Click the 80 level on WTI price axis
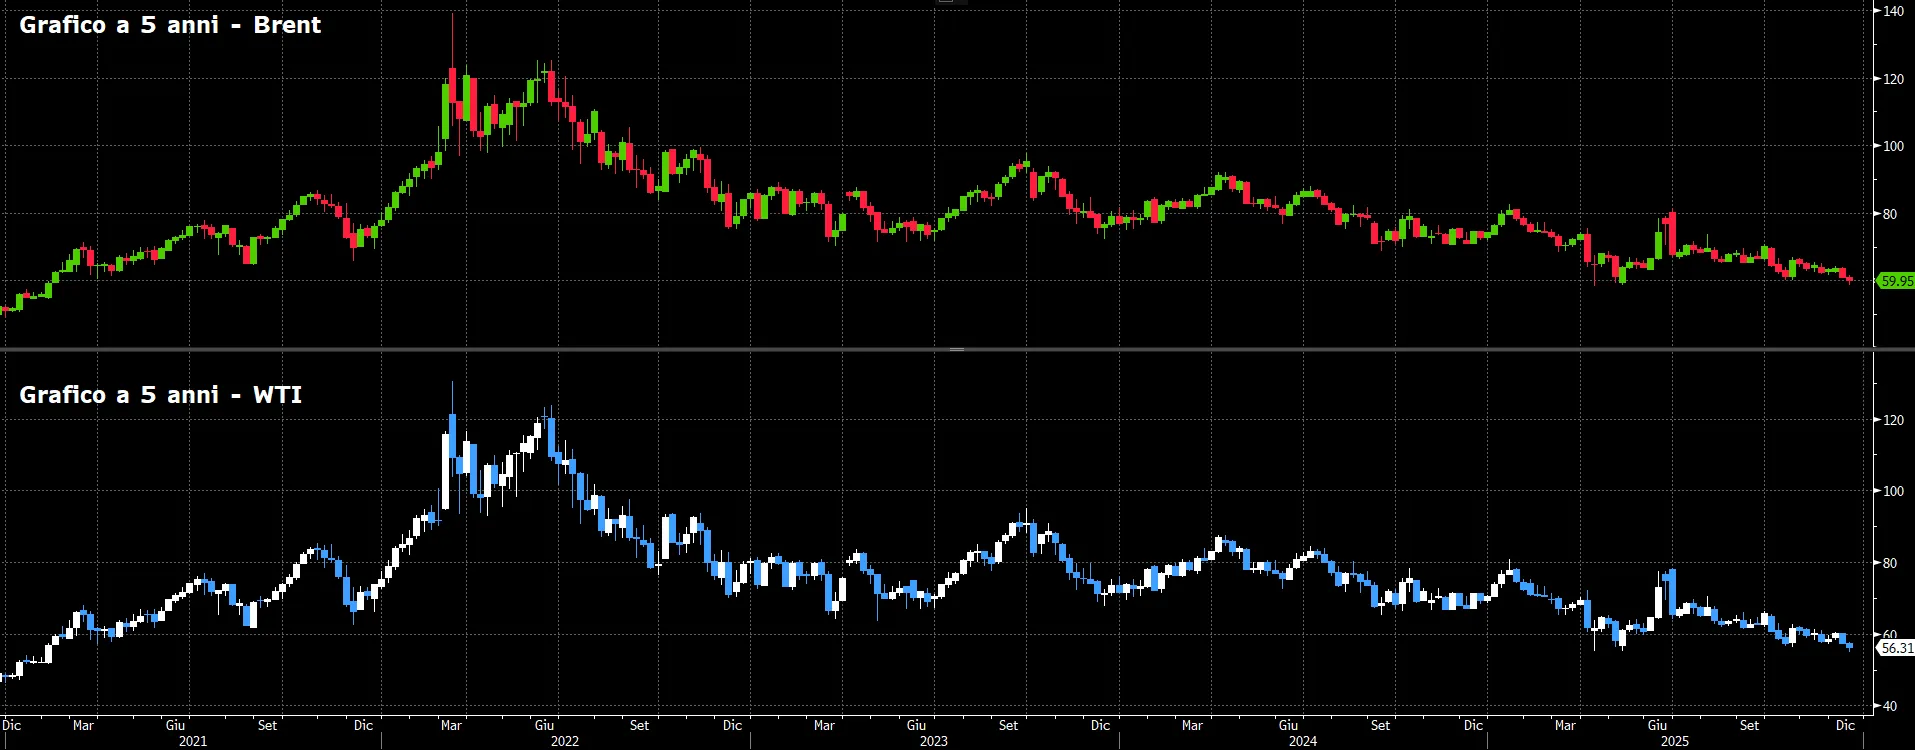Image resolution: width=1915 pixels, height=750 pixels. click(x=1890, y=563)
